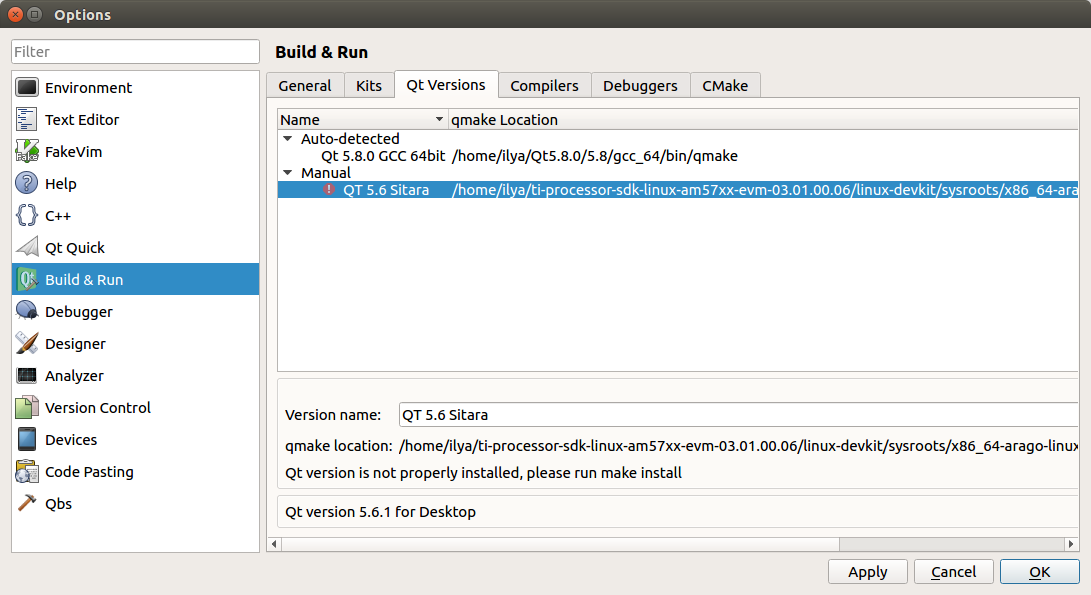
Task: Switch to the Kits tab
Action: click(x=369, y=86)
